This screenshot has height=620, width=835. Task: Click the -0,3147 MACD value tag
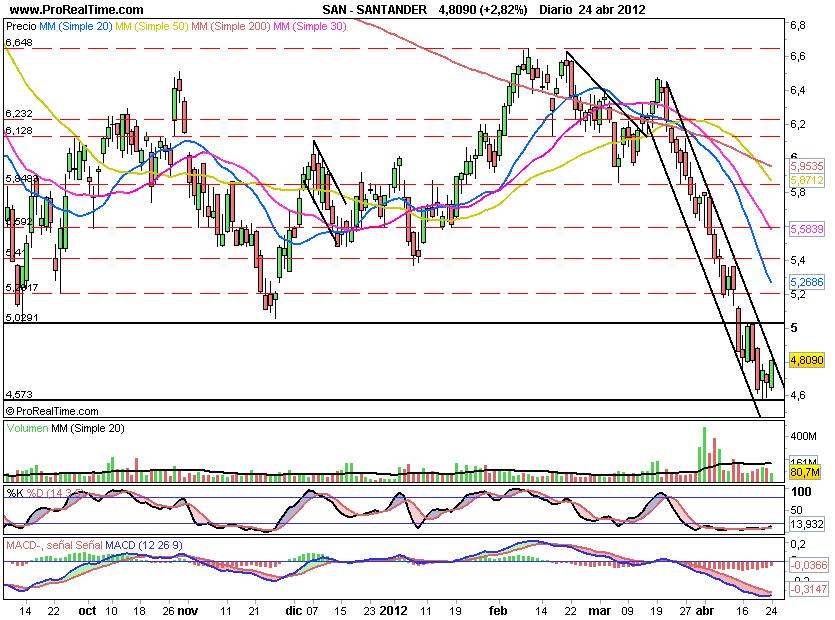pos(806,590)
